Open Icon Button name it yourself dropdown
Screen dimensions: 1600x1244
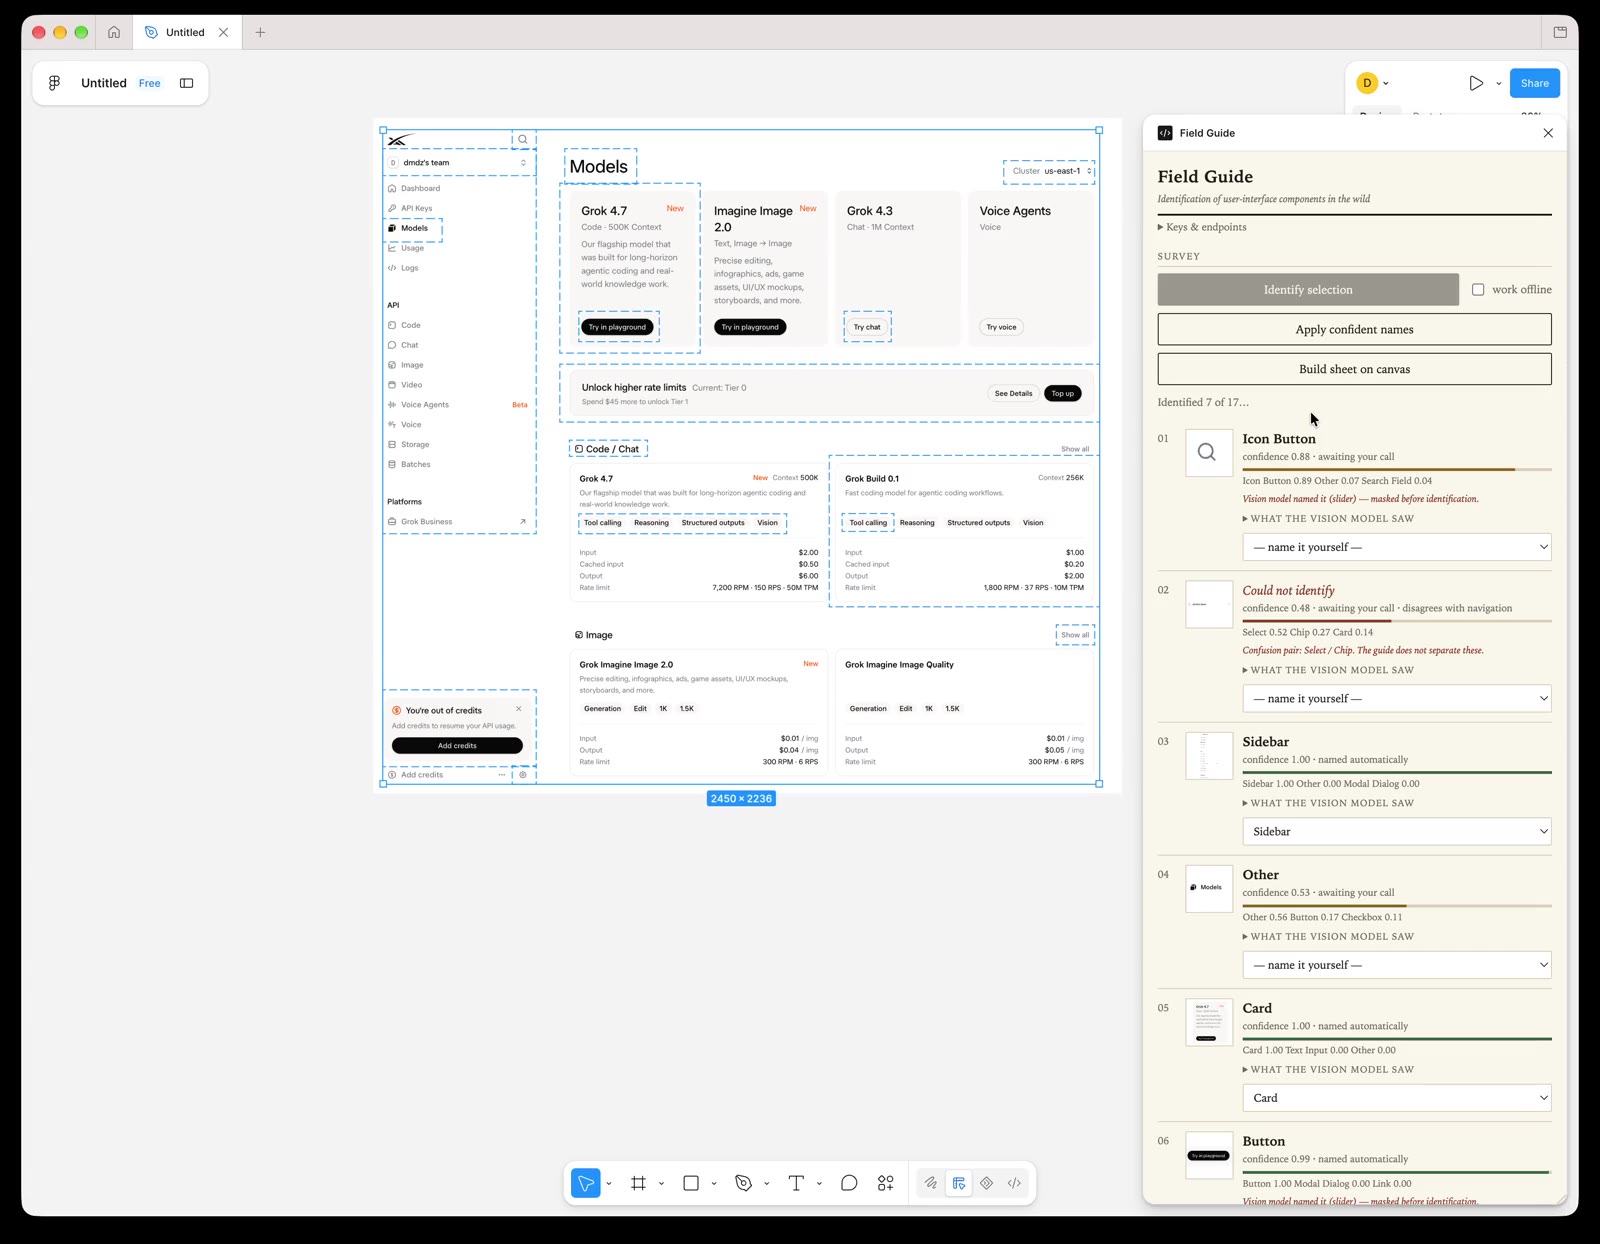pyautogui.click(x=1397, y=547)
